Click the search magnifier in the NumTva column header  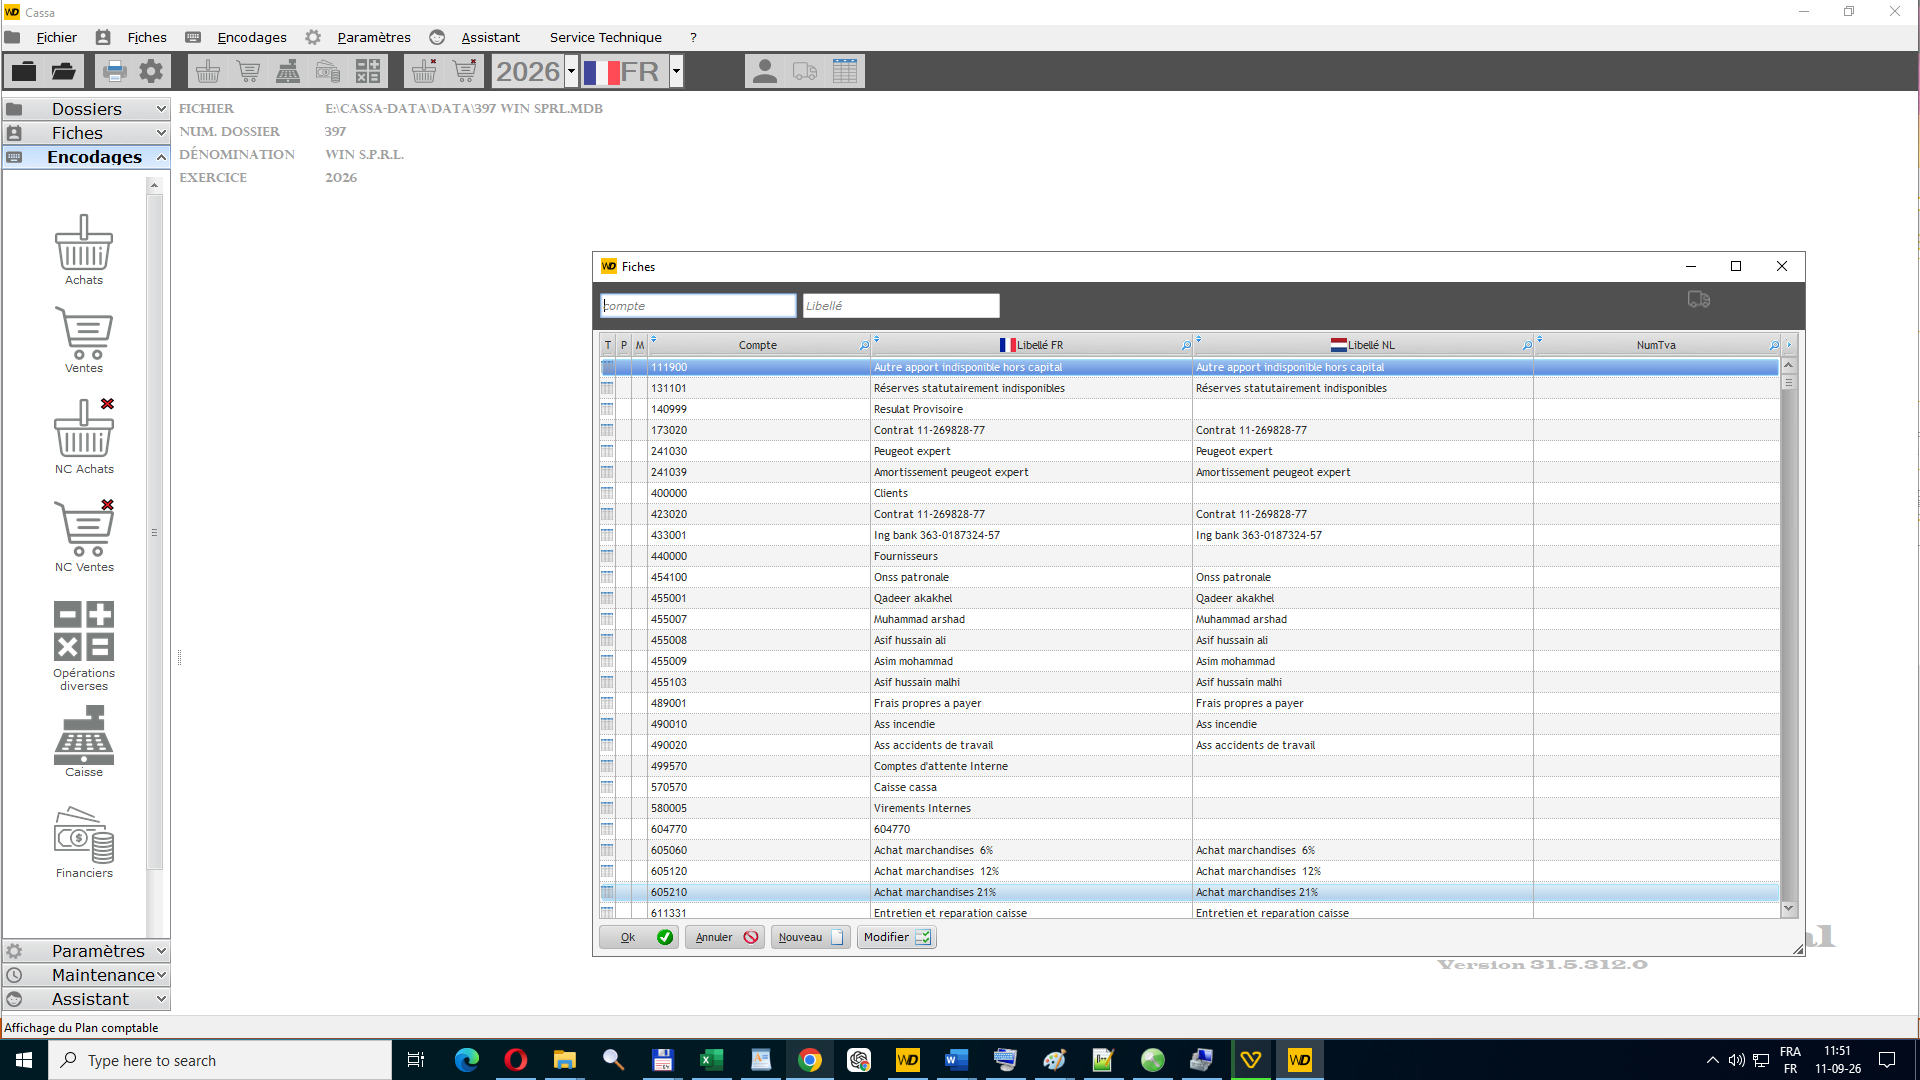tap(1774, 345)
